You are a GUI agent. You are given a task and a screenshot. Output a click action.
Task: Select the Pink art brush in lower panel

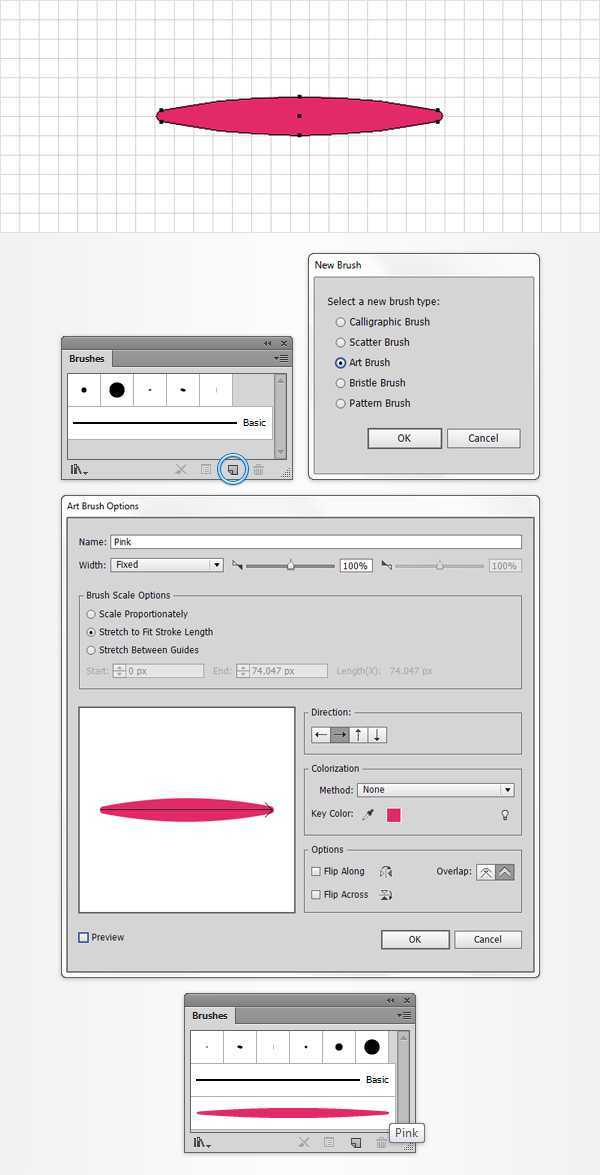292,1113
